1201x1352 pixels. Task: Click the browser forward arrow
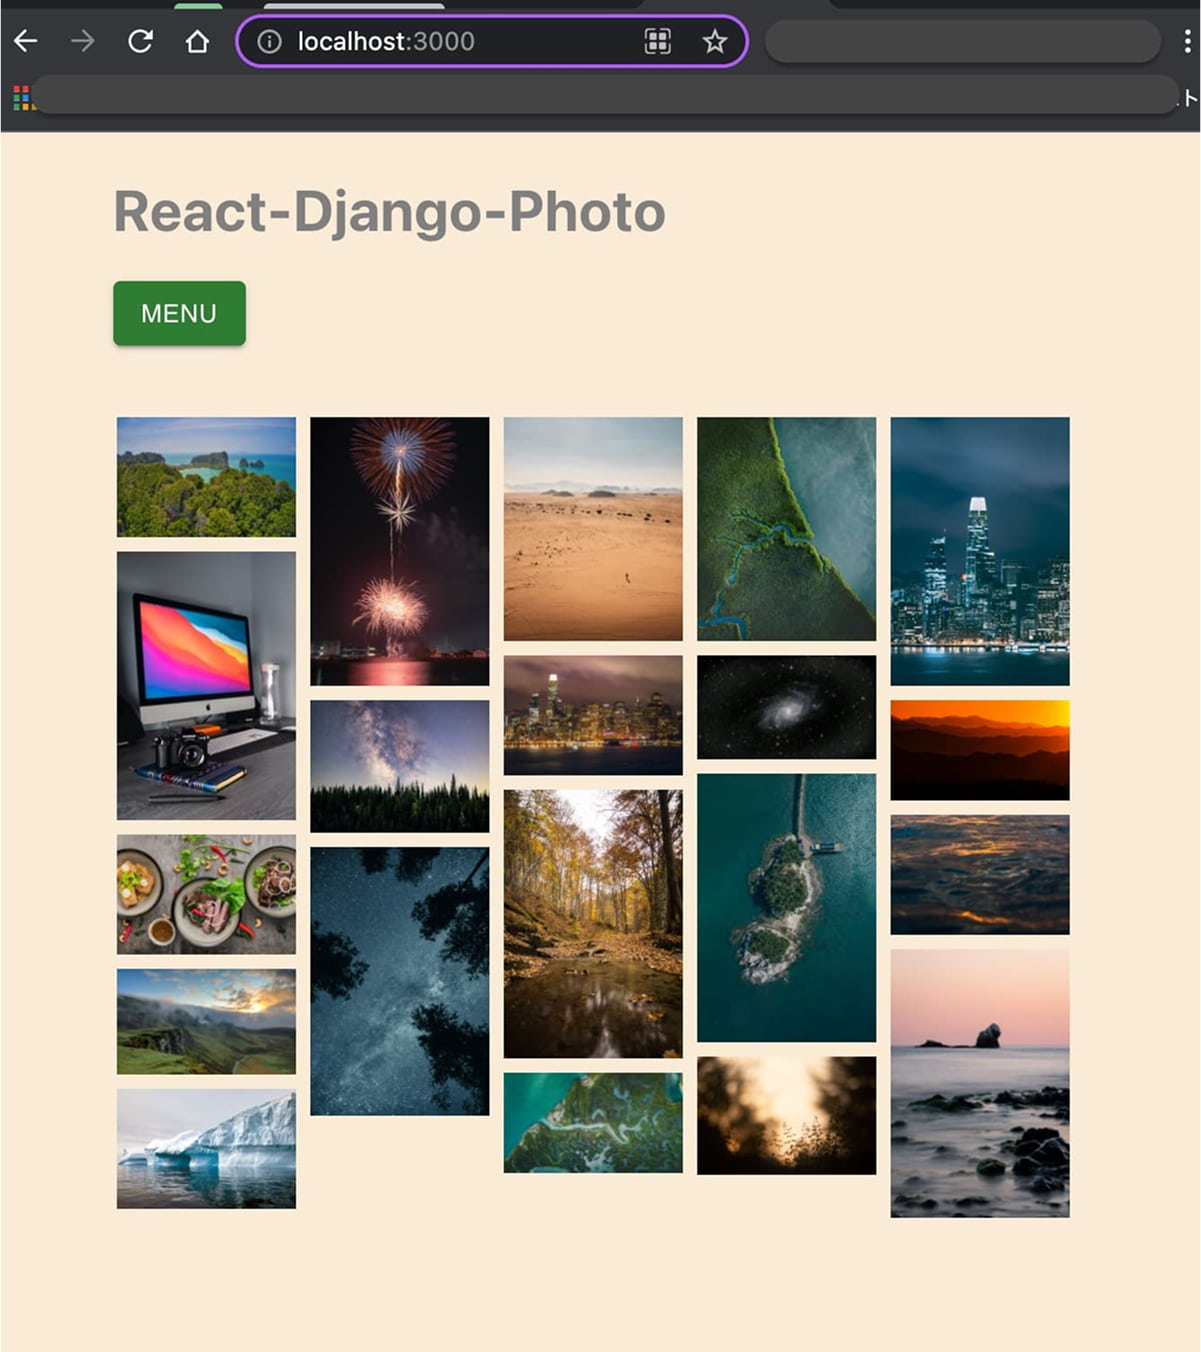[x=83, y=41]
